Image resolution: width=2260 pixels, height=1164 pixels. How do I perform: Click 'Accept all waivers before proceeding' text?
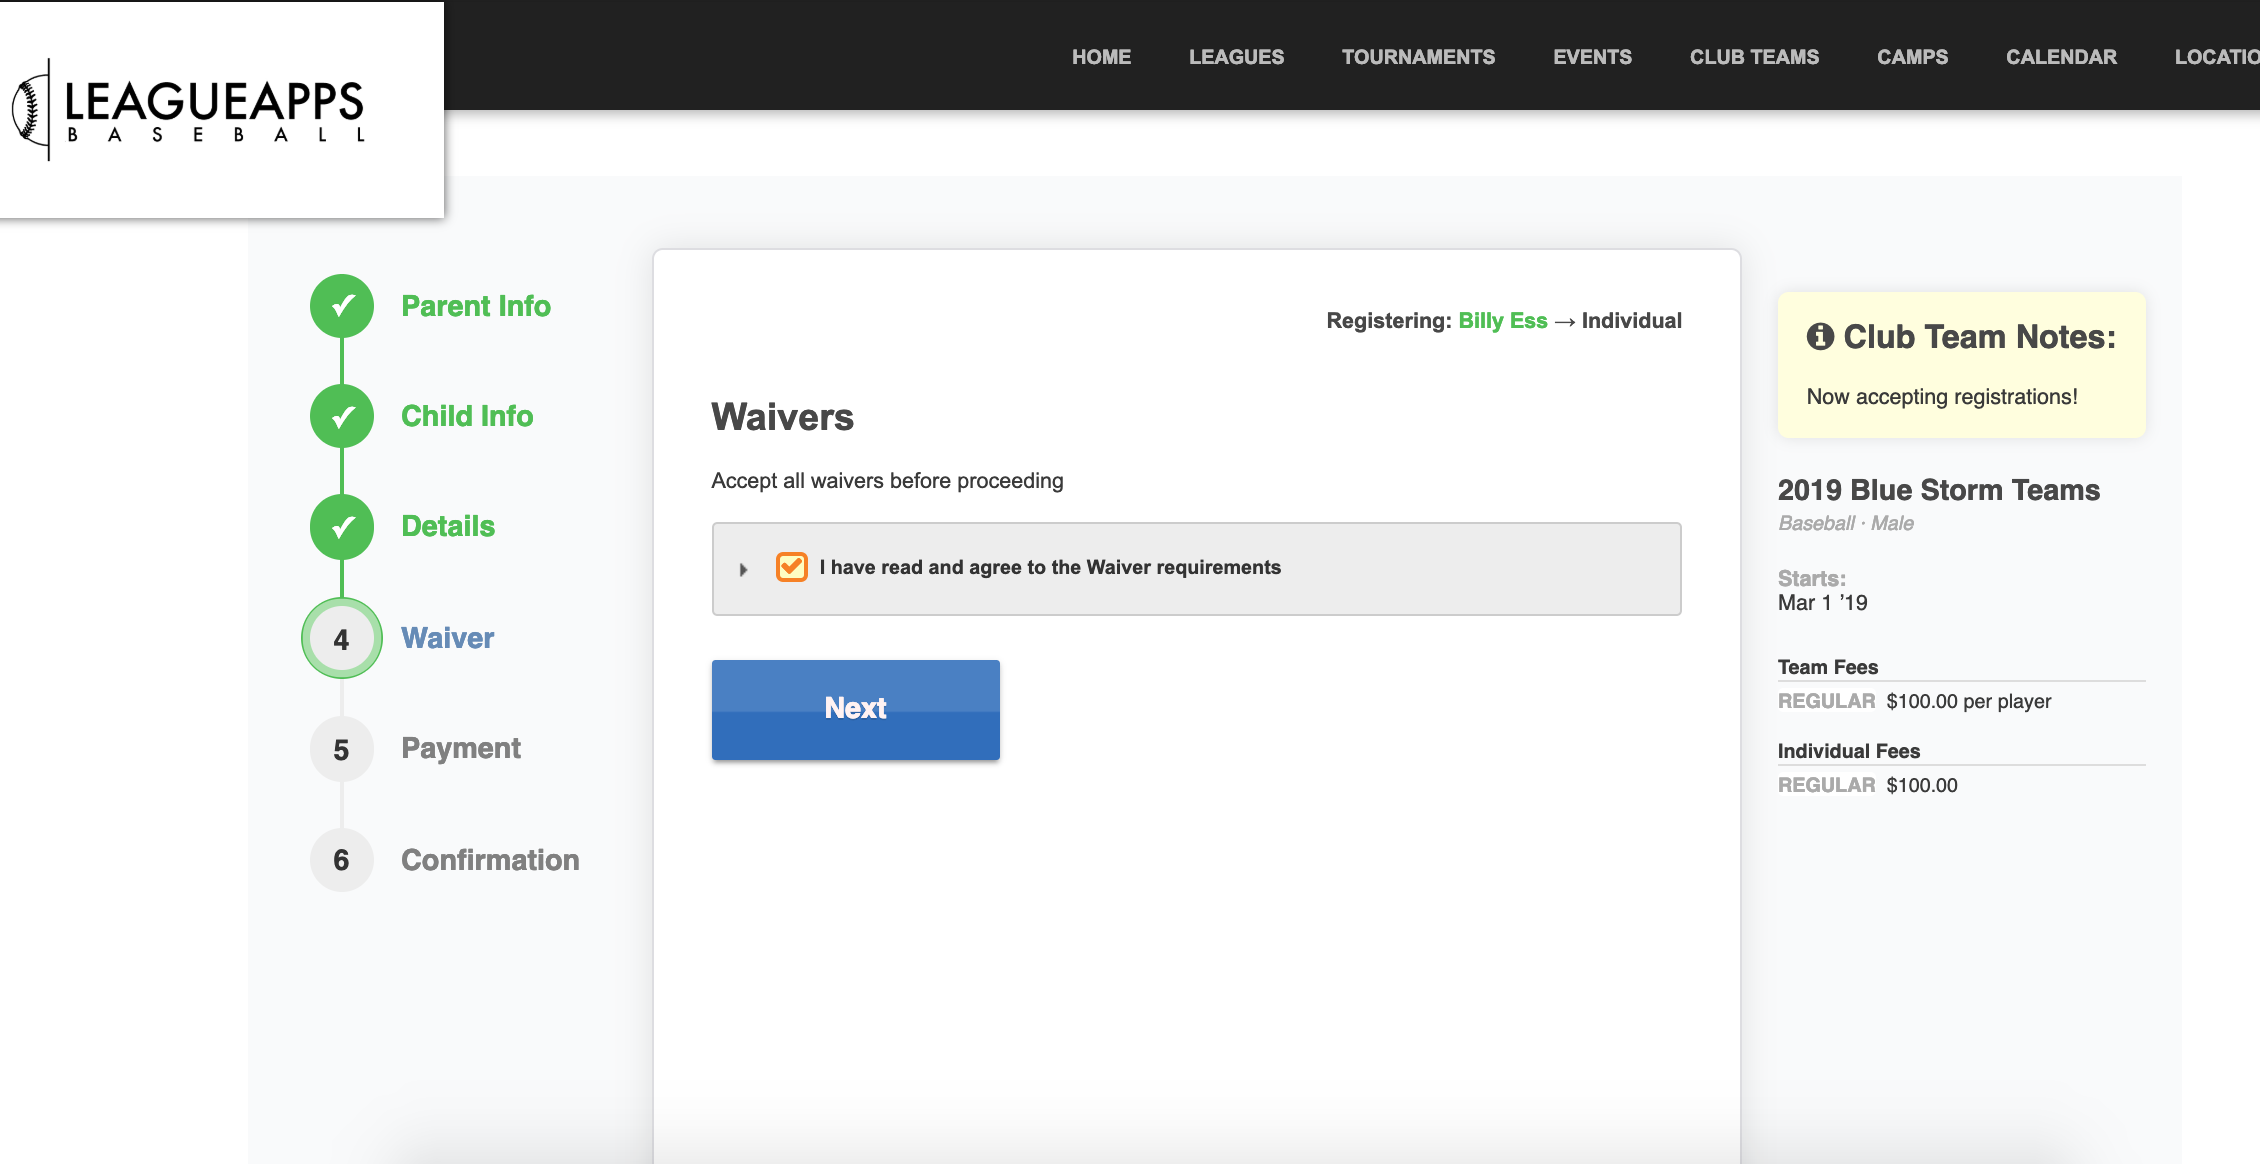point(887,481)
